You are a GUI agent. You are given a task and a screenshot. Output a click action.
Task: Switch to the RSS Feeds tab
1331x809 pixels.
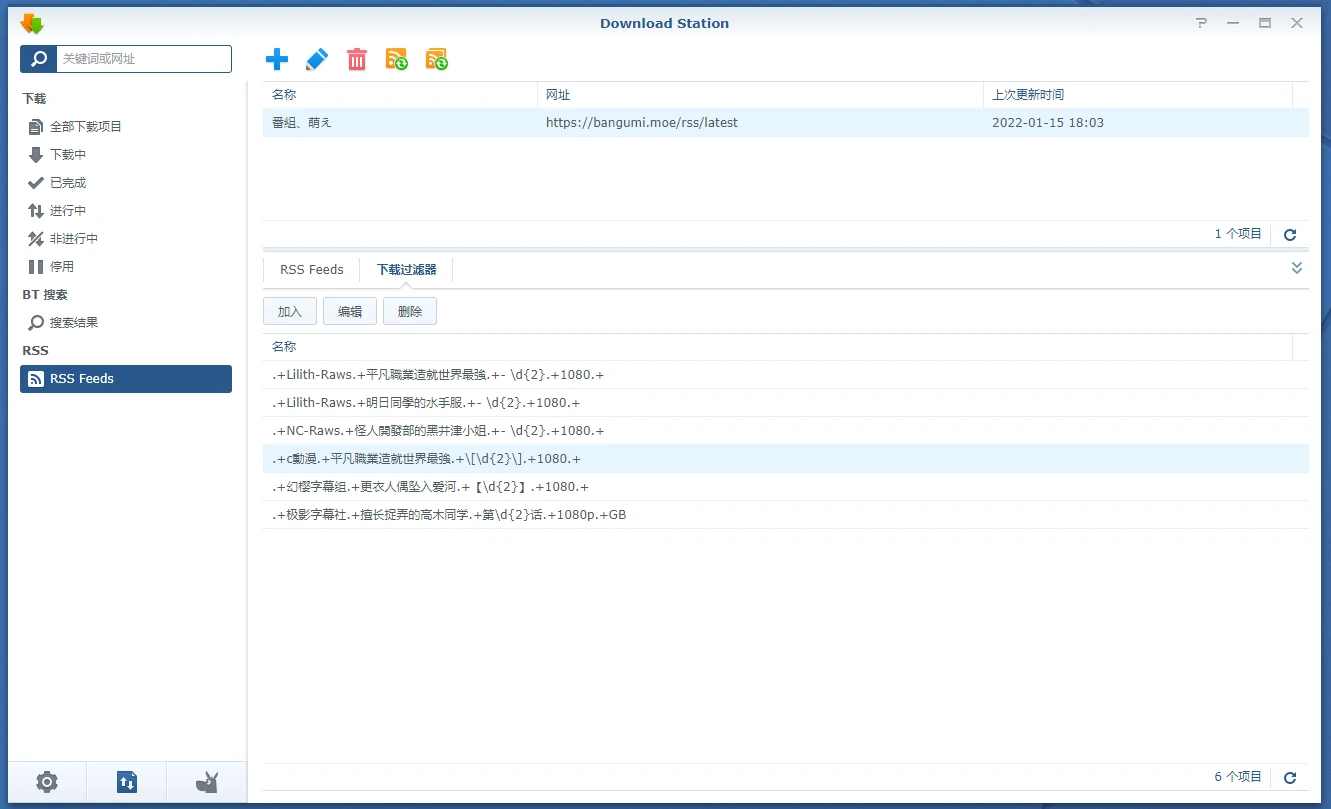(311, 270)
